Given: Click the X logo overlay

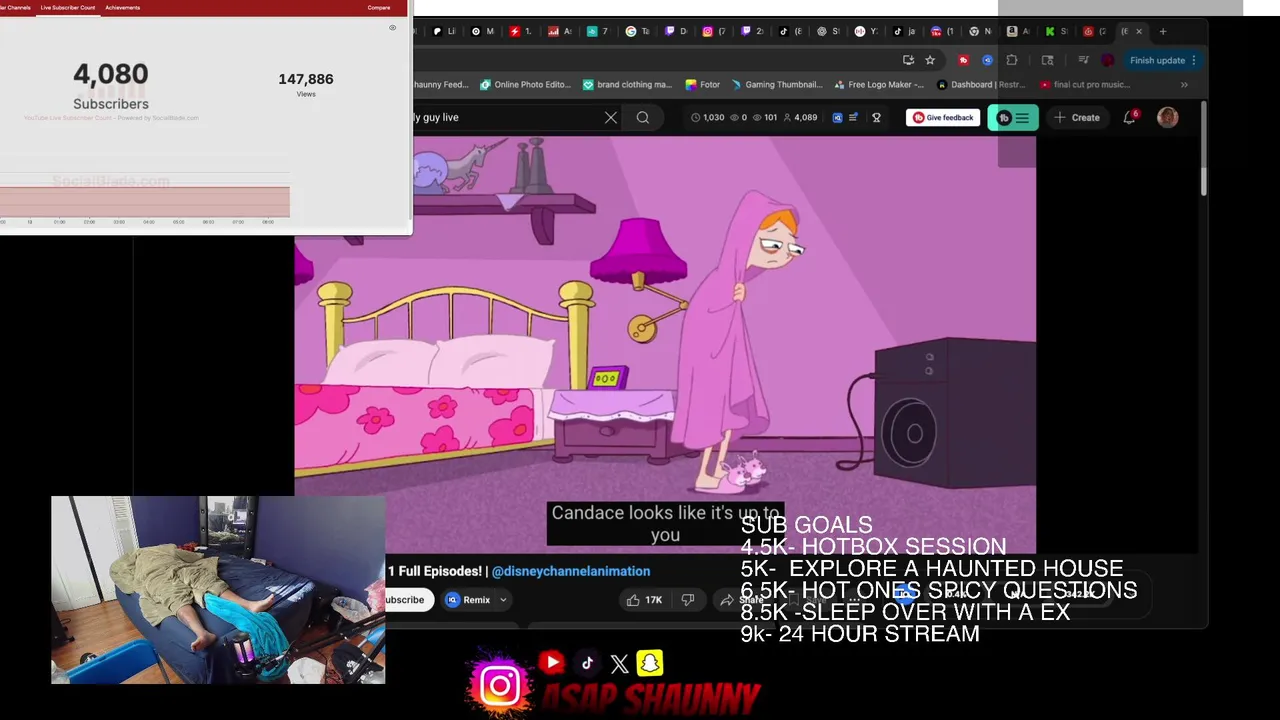Looking at the screenshot, I should tap(619, 664).
